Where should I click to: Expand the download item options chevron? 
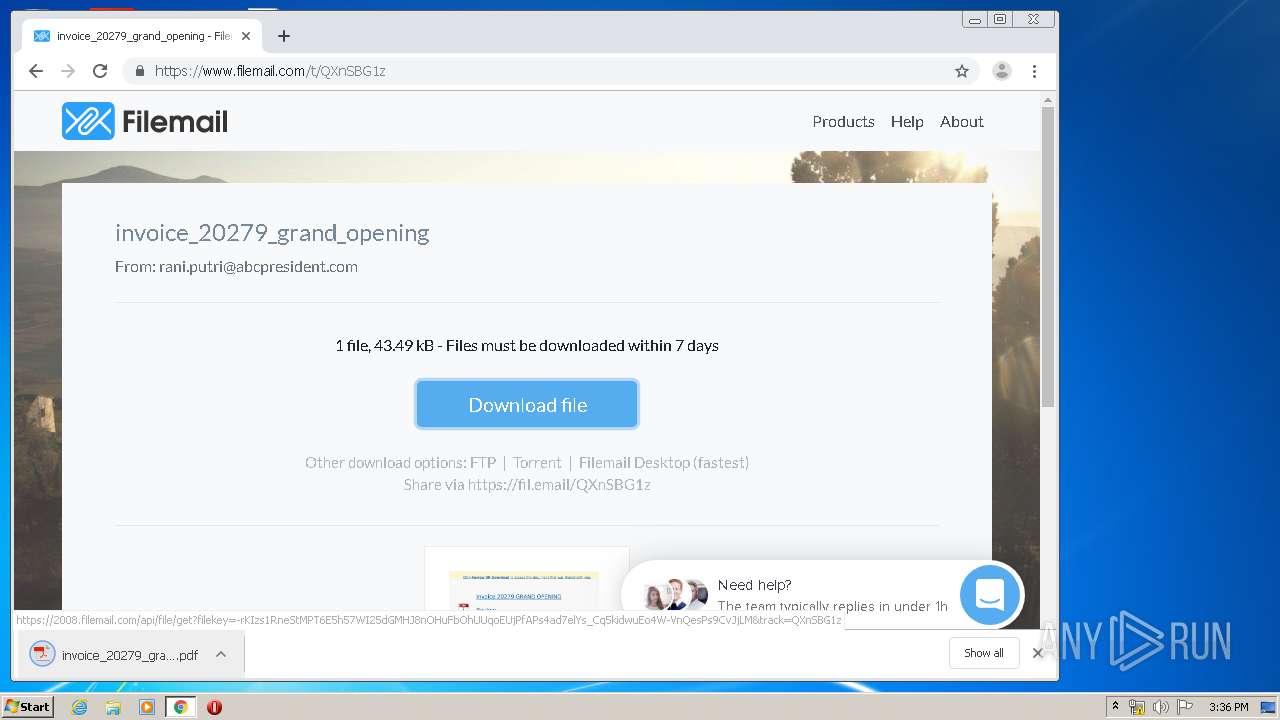tap(221, 655)
